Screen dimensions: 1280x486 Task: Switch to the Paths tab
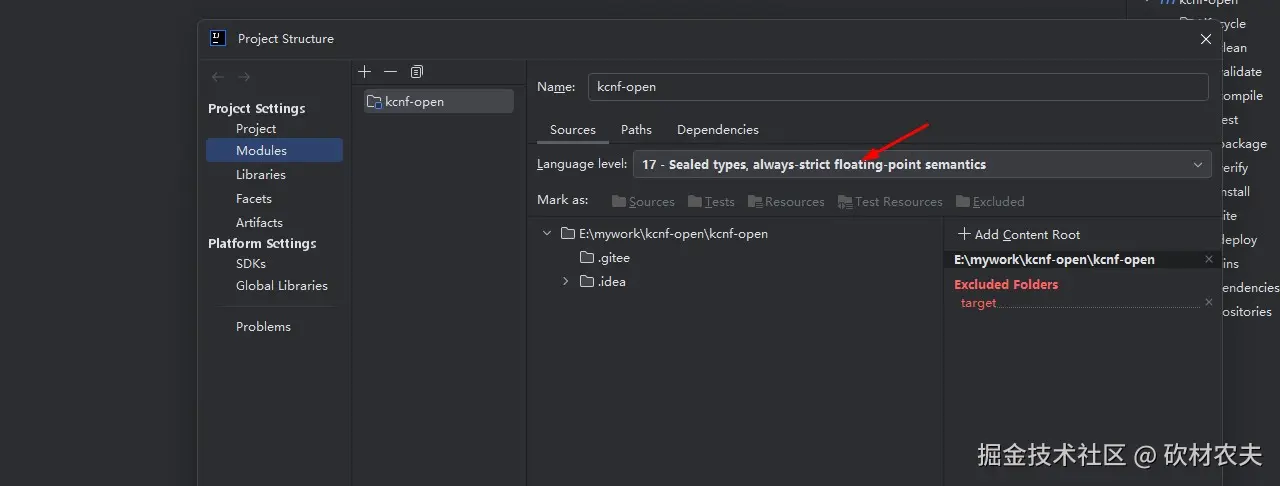click(636, 130)
